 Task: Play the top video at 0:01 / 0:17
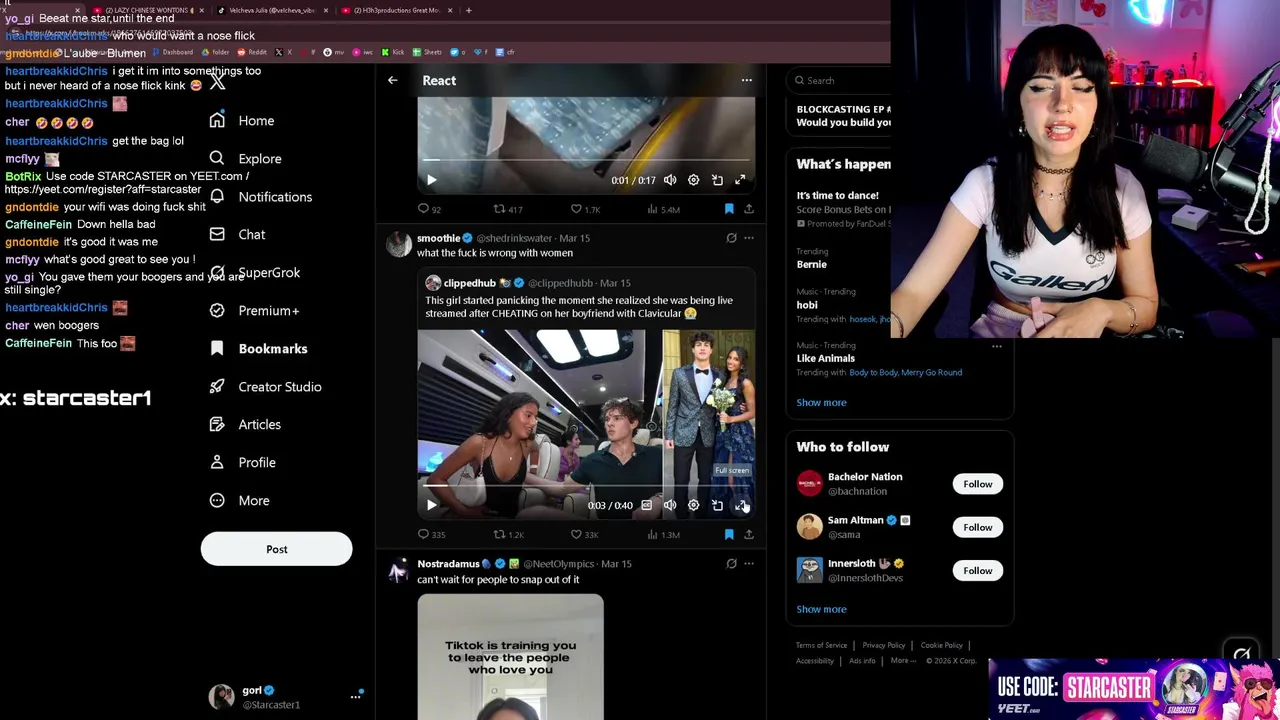tap(431, 180)
